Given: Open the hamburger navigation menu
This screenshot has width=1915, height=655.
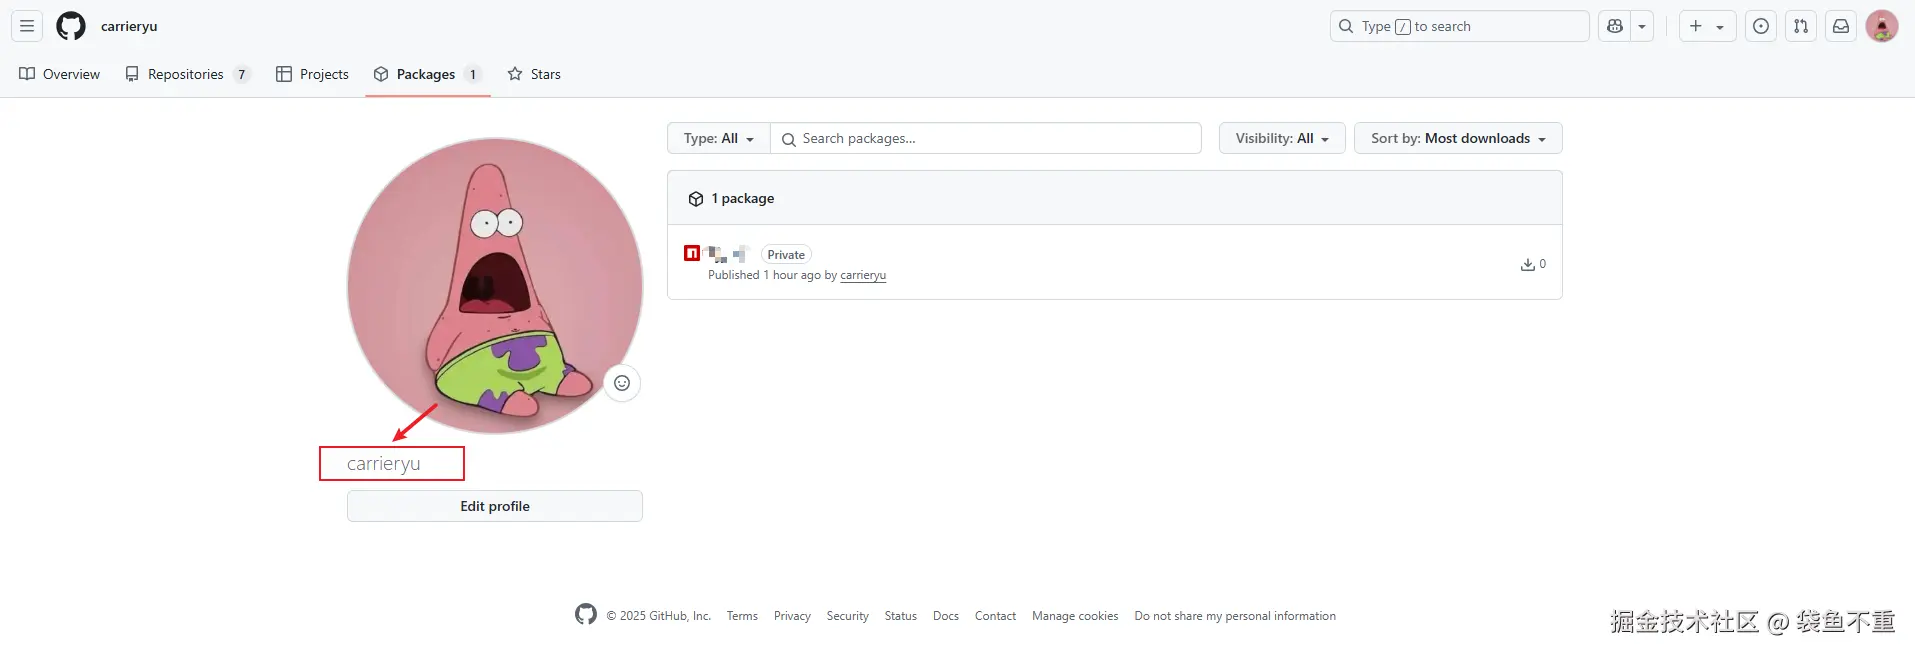Looking at the screenshot, I should (x=27, y=26).
